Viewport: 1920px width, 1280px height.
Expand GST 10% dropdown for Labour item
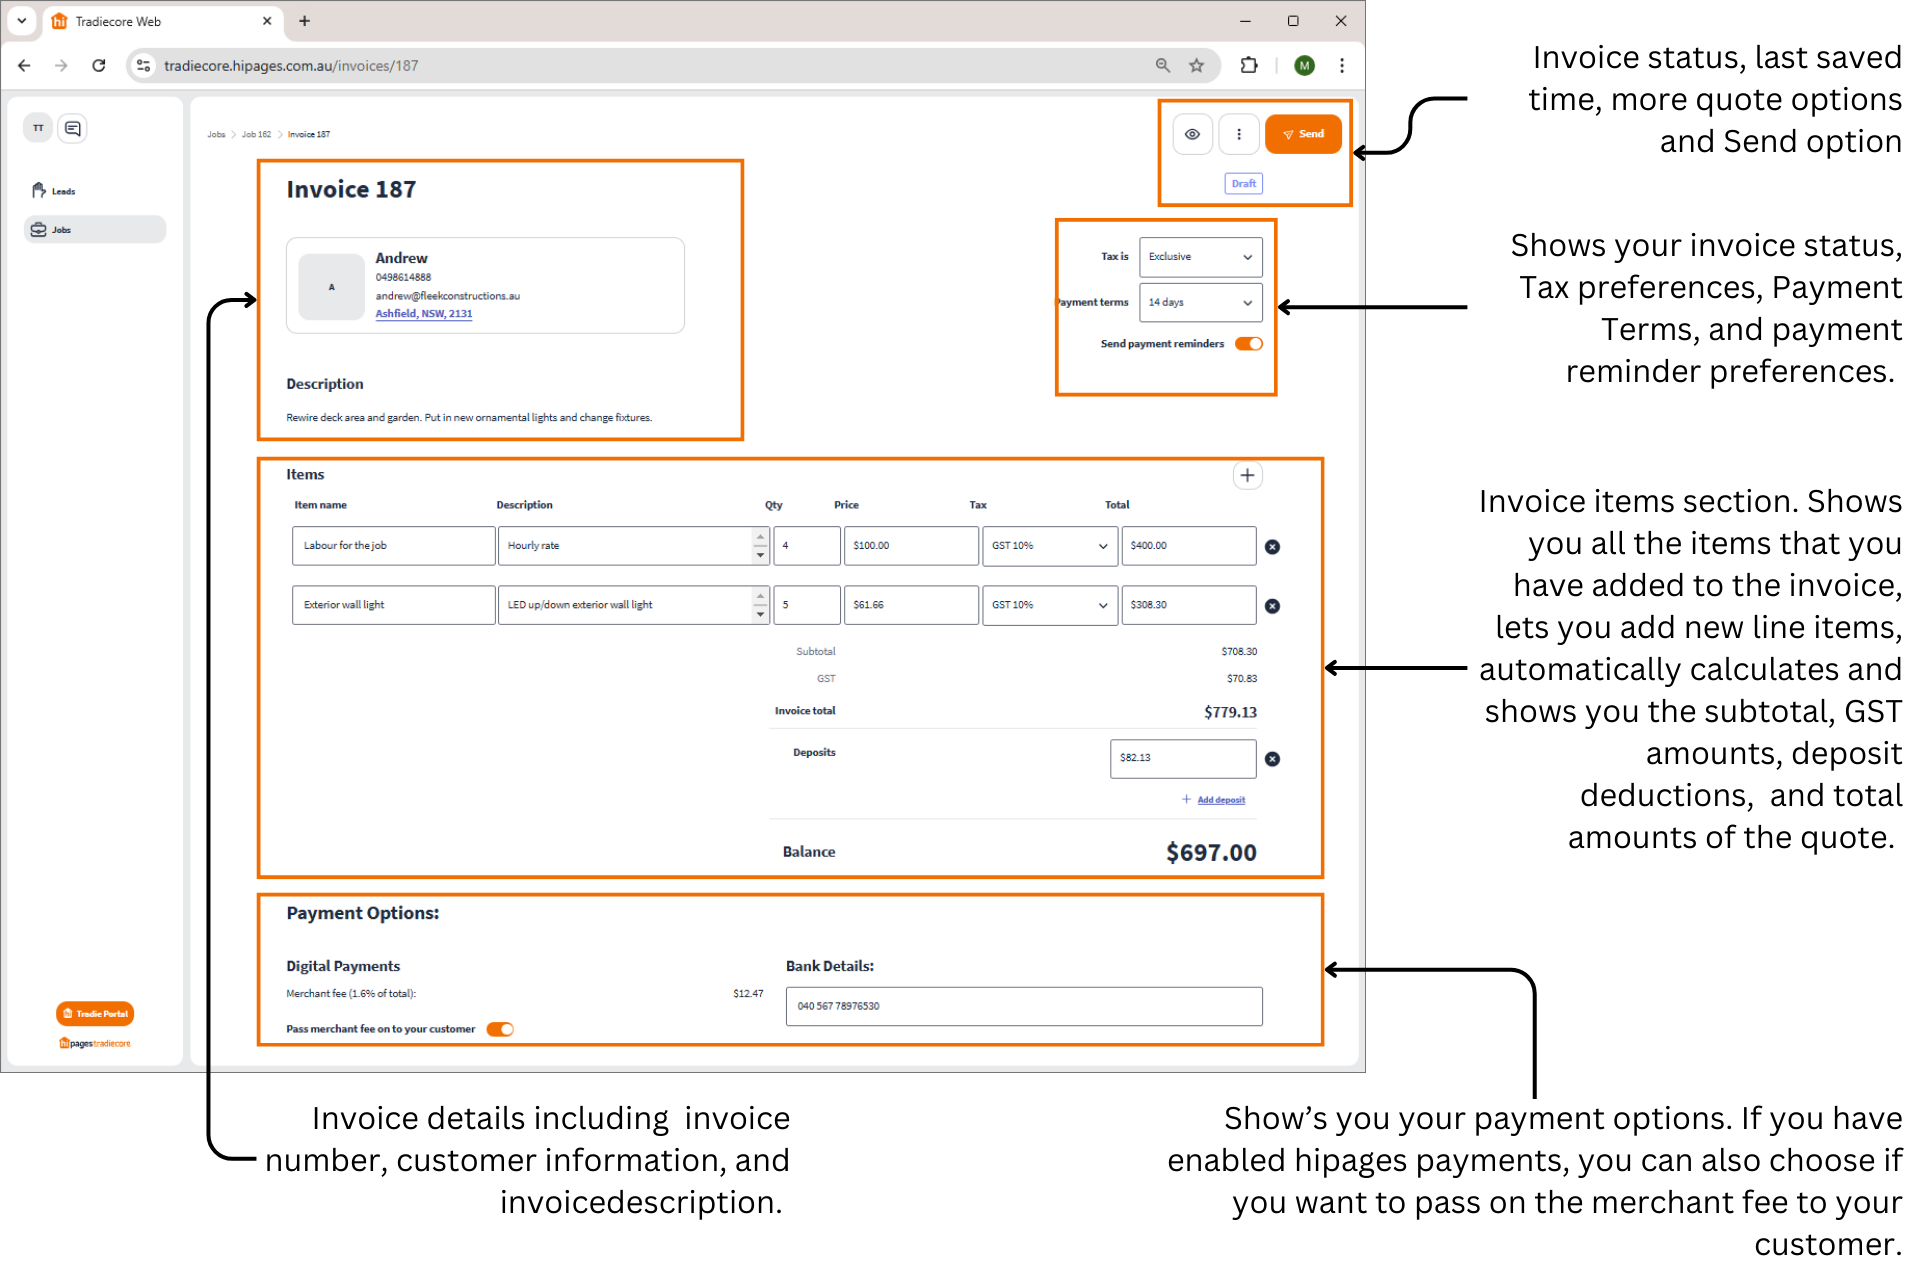1049,546
